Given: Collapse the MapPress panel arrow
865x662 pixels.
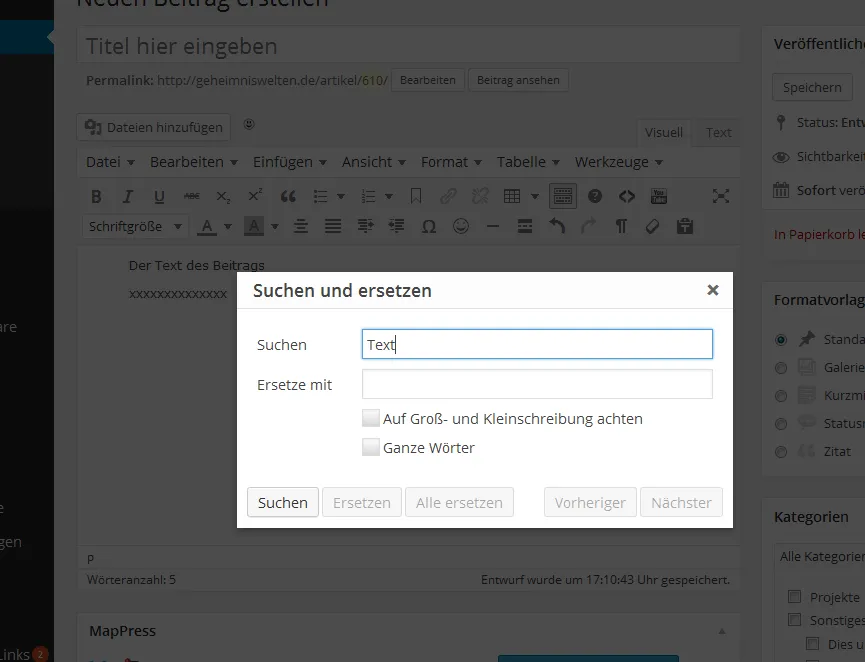Looking at the screenshot, I should pyautogui.click(x=722, y=631).
